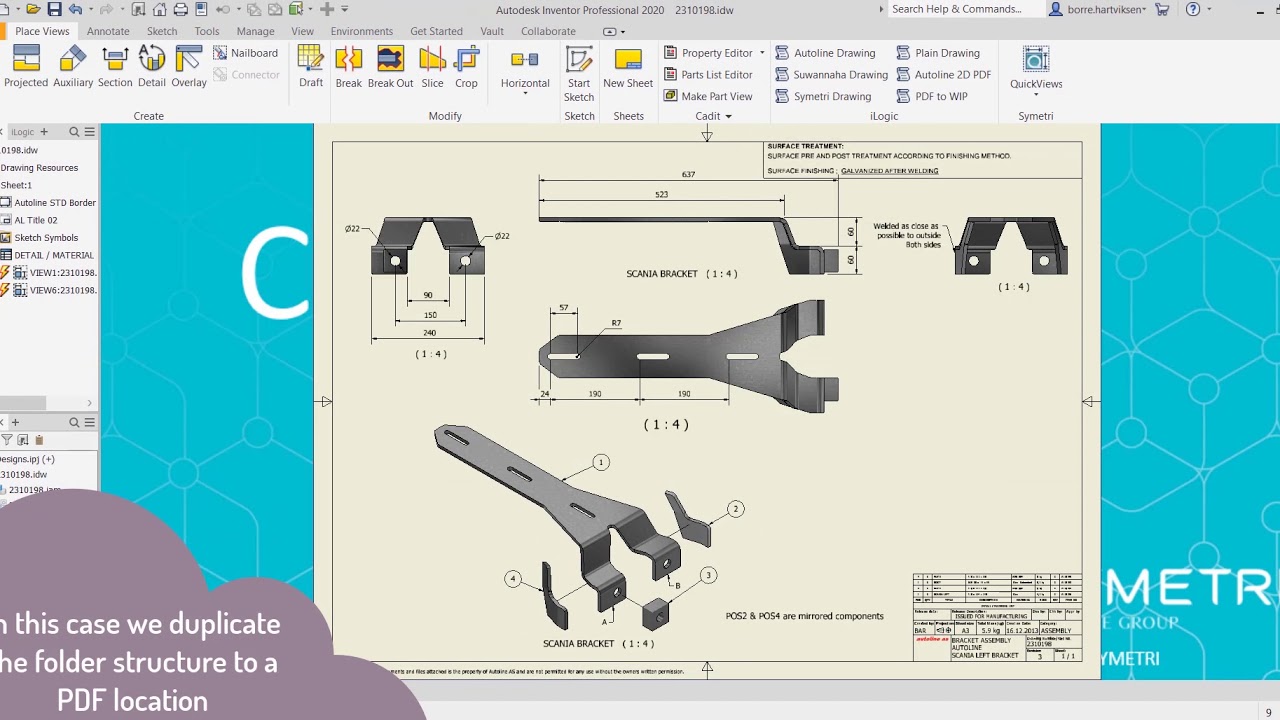
Task: Open file using the folder icon
Action: [x=33, y=9]
